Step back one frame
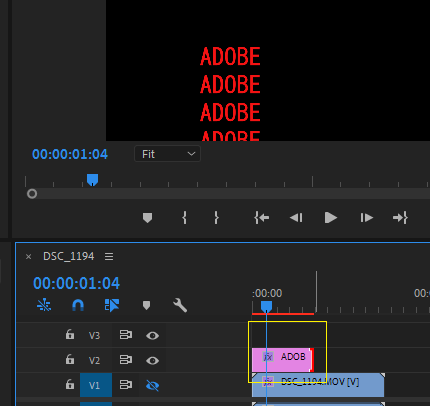Viewport: 430px width, 406px height. click(x=296, y=218)
